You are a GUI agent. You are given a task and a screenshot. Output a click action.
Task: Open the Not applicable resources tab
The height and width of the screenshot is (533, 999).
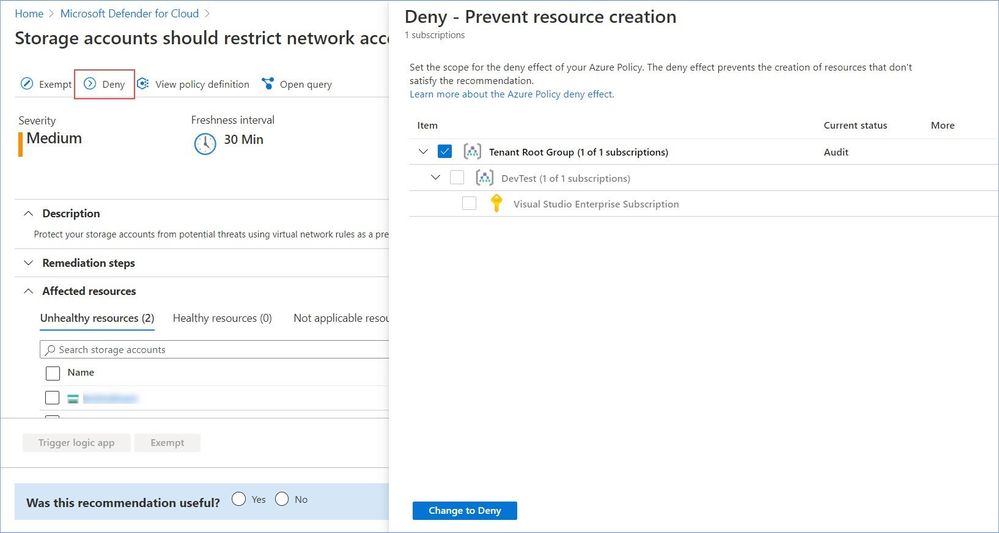[x=341, y=318]
